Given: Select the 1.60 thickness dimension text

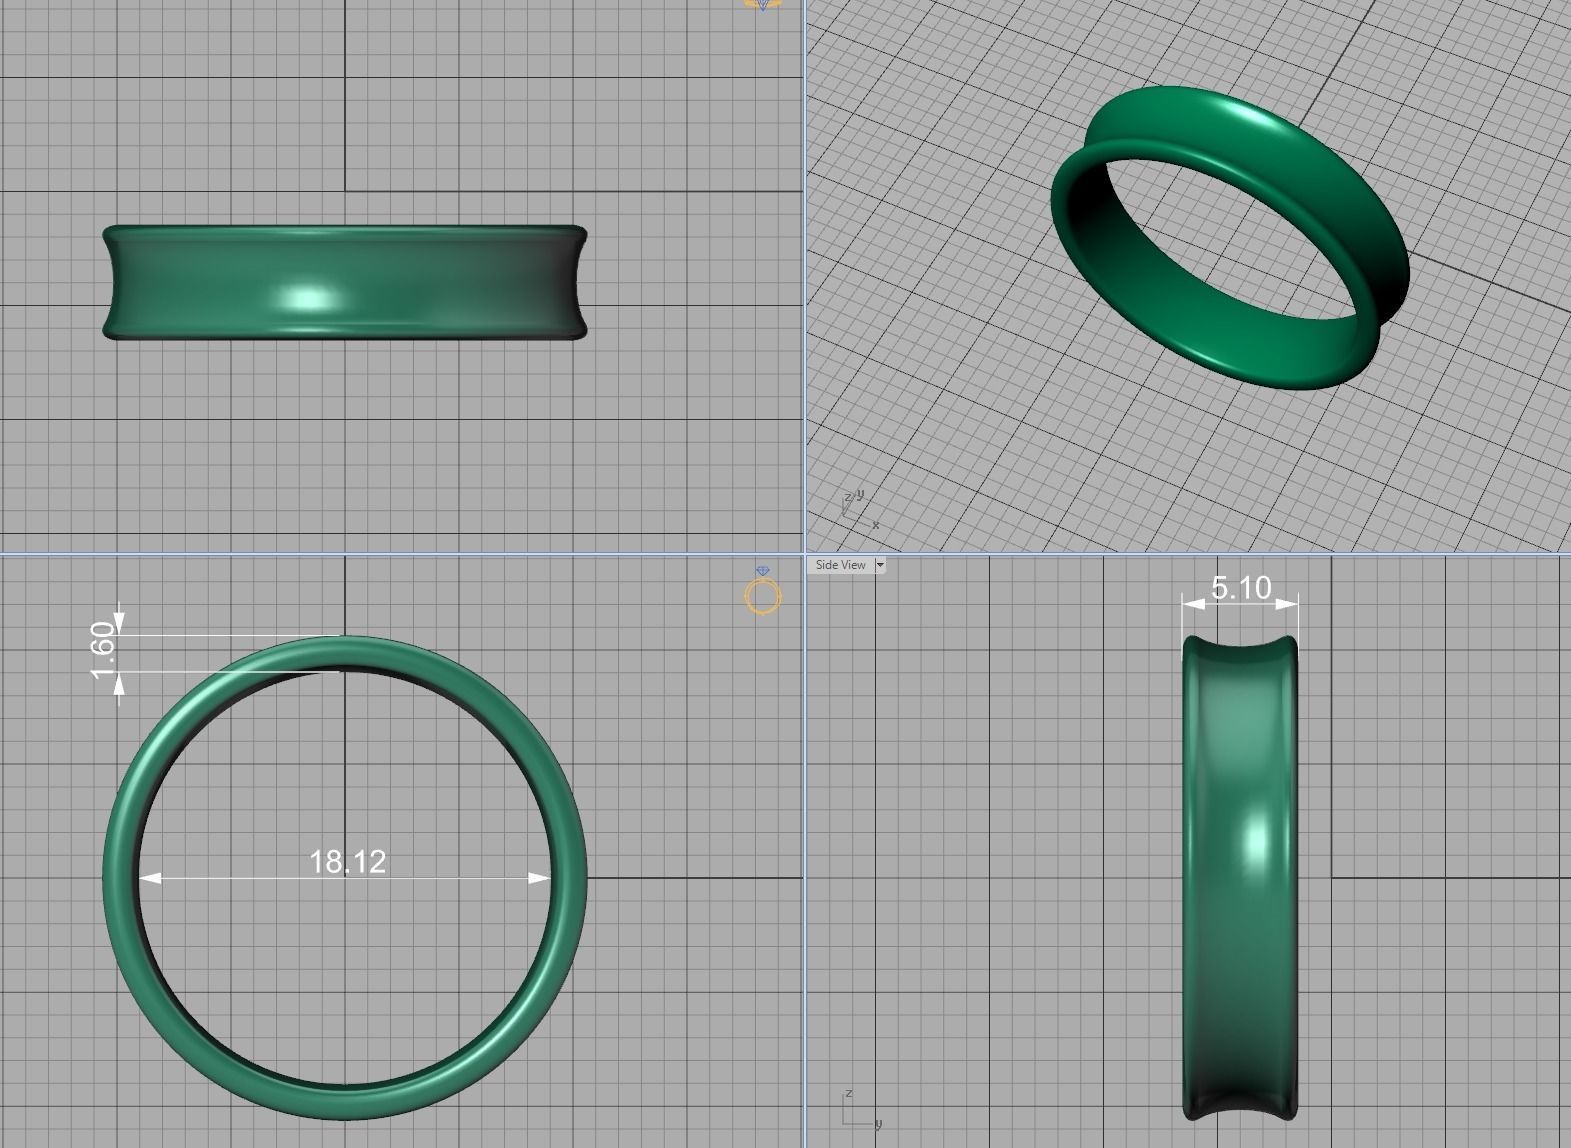Looking at the screenshot, I should pos(104,650).
